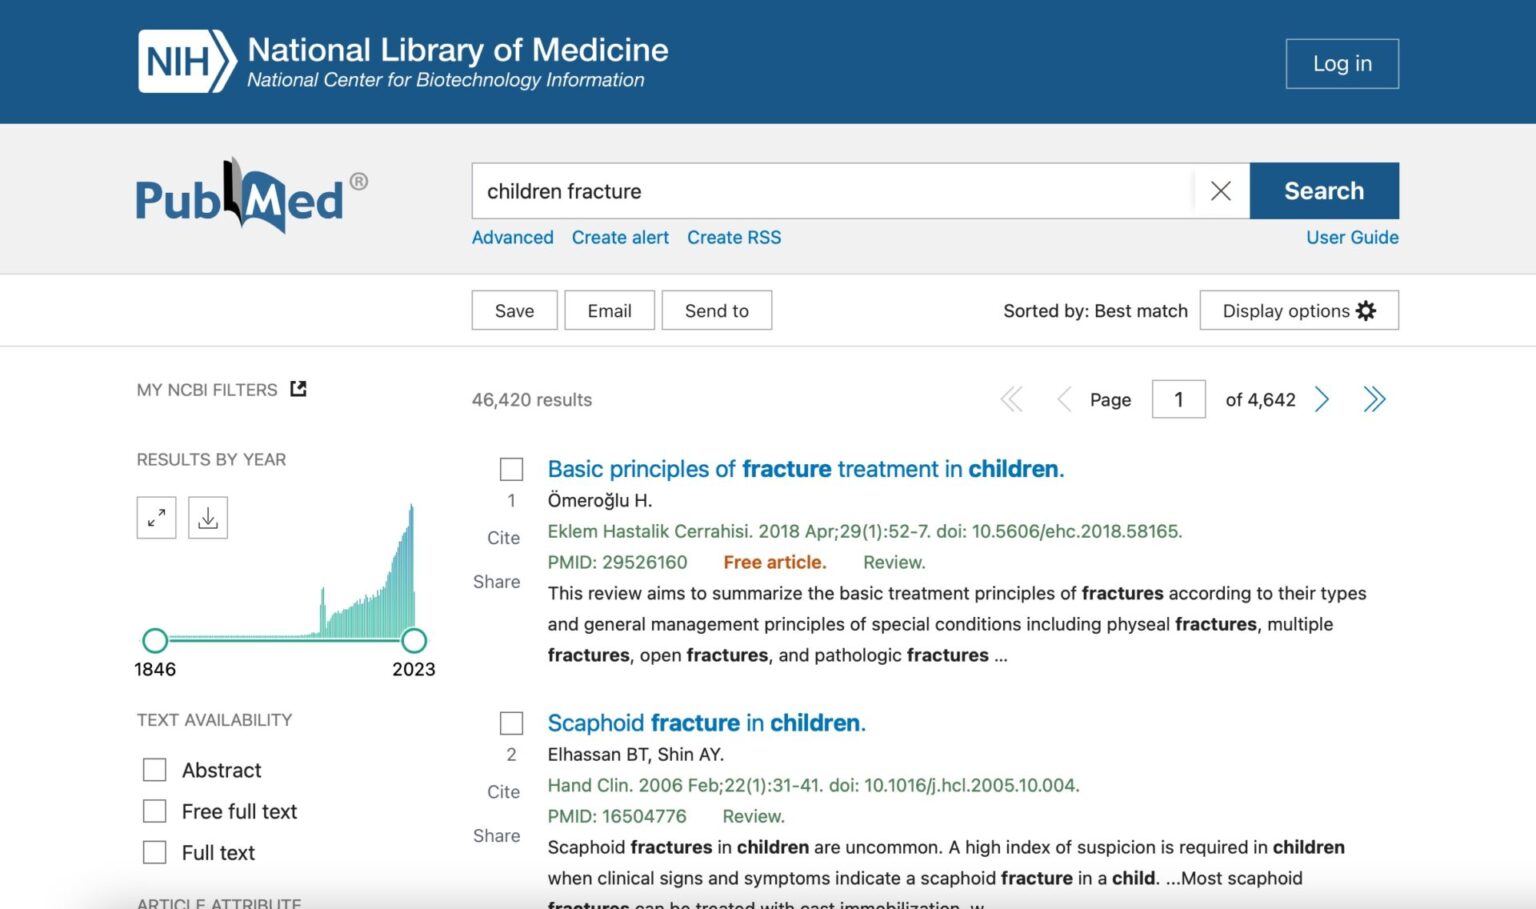Enable the Abstract text availability filter

click(x=155, y=770)
